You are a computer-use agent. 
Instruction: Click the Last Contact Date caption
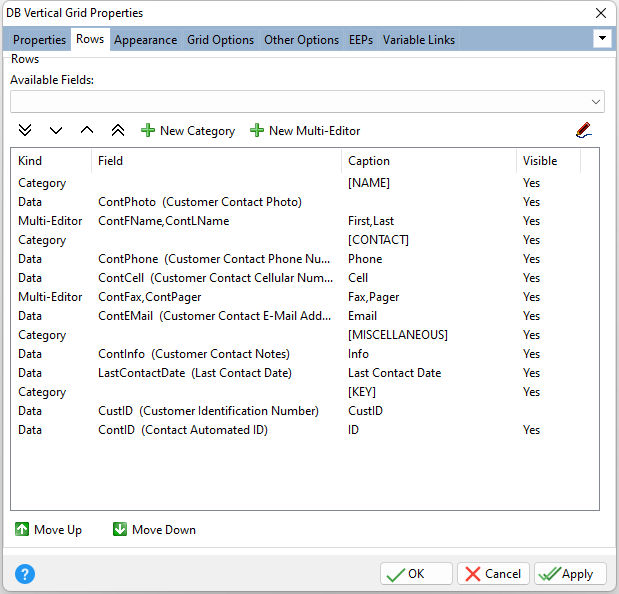pyautogui.click(x=394, y=373)
